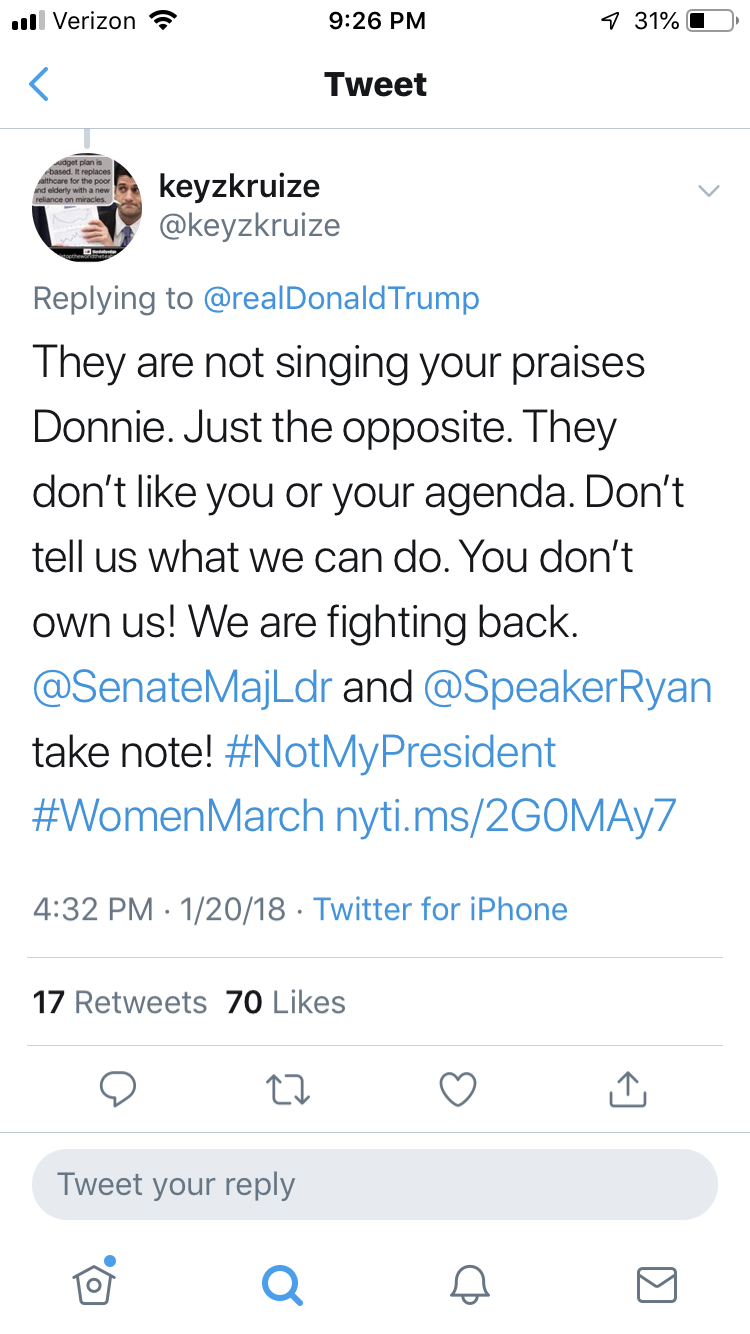Retweet this tweet using the retweet icon
This screenshot has height=1334, width=750.
287,1090
